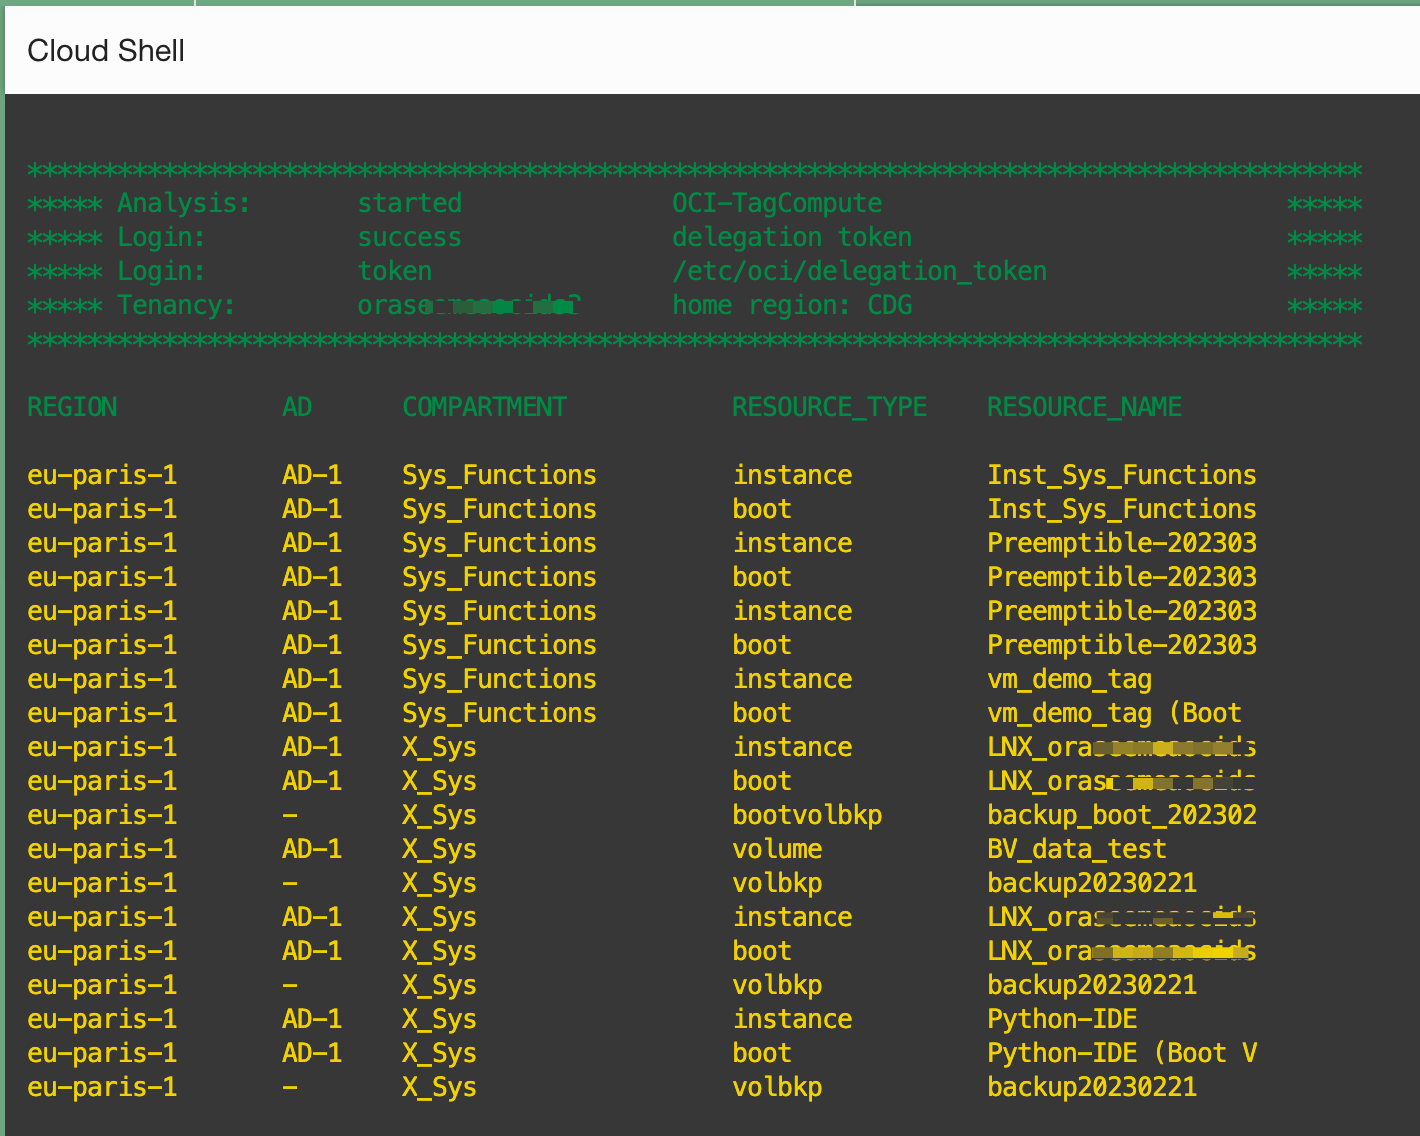This screenshot has height=1136, width=1420.
Task: Click the "/etc/oci/delegation_token" path
Action: point(859,271)
